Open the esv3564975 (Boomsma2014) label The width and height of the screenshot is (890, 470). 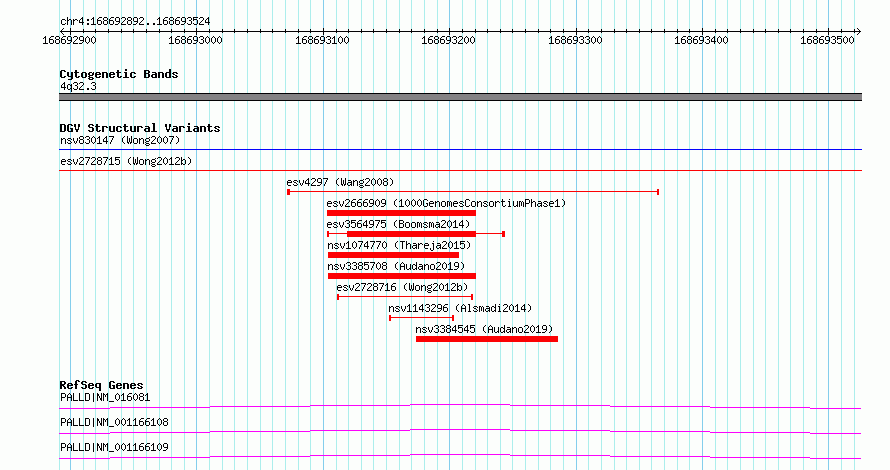tap(398, 224)
